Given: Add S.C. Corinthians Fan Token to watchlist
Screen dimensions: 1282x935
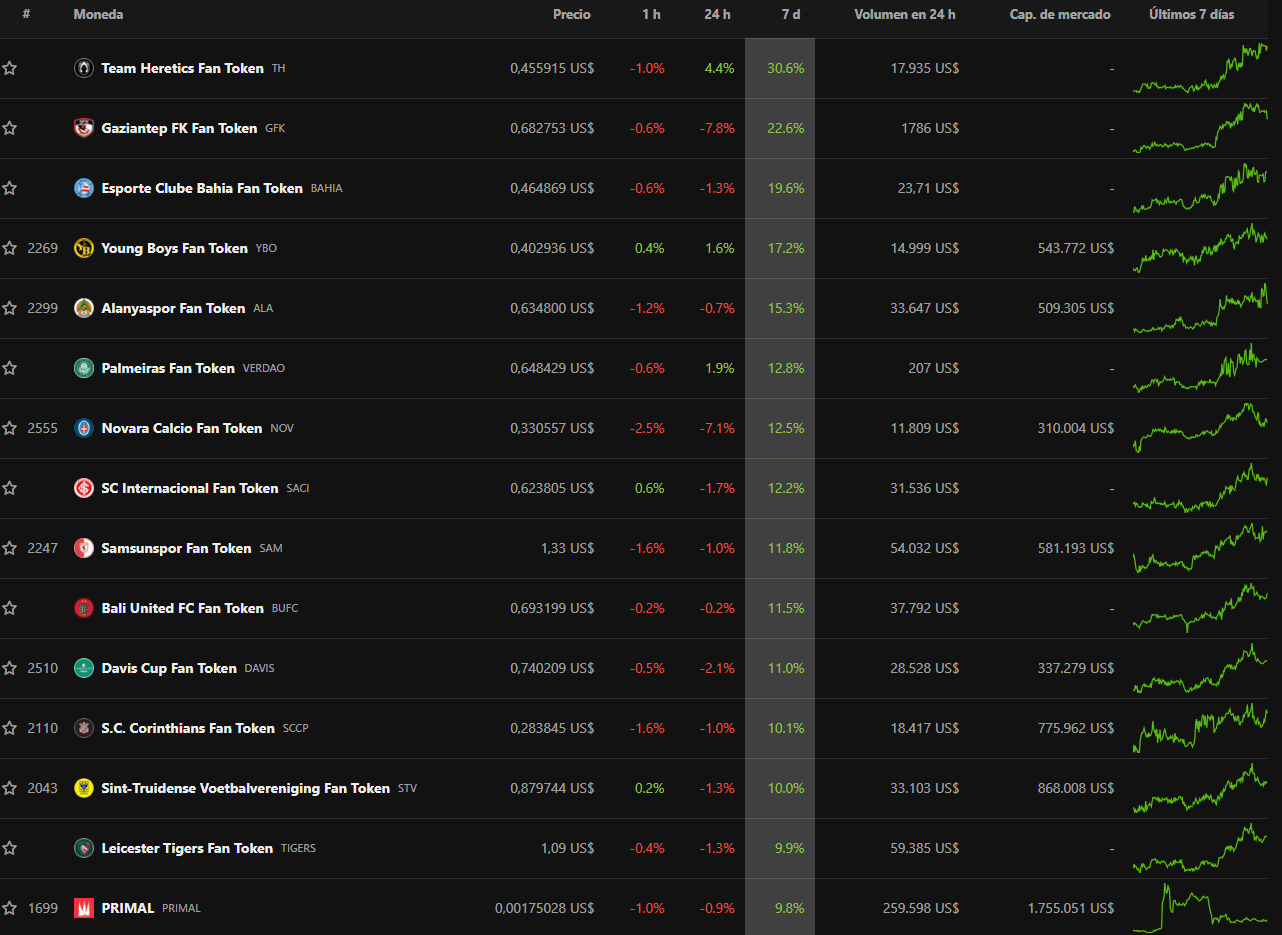Looking at the screenshot, I should 10,728.
